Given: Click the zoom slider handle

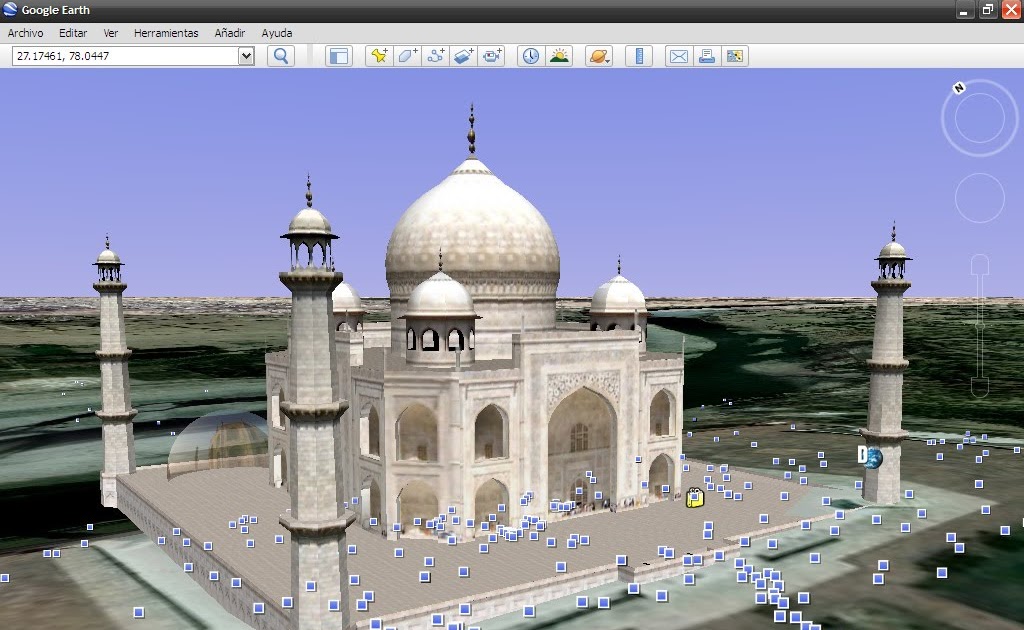Looking at the screenshot, I should (x=980, y=325).
